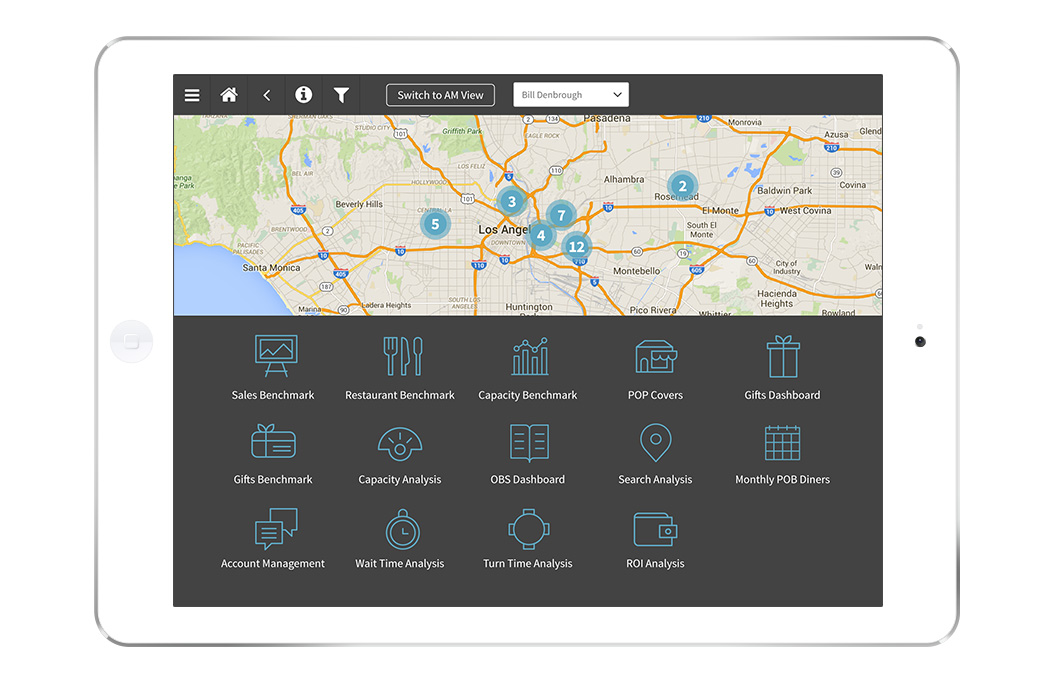Show the info panel
Image resolution: width=1060 pixels, height=690 pixels.
click(x=304, y=95)
